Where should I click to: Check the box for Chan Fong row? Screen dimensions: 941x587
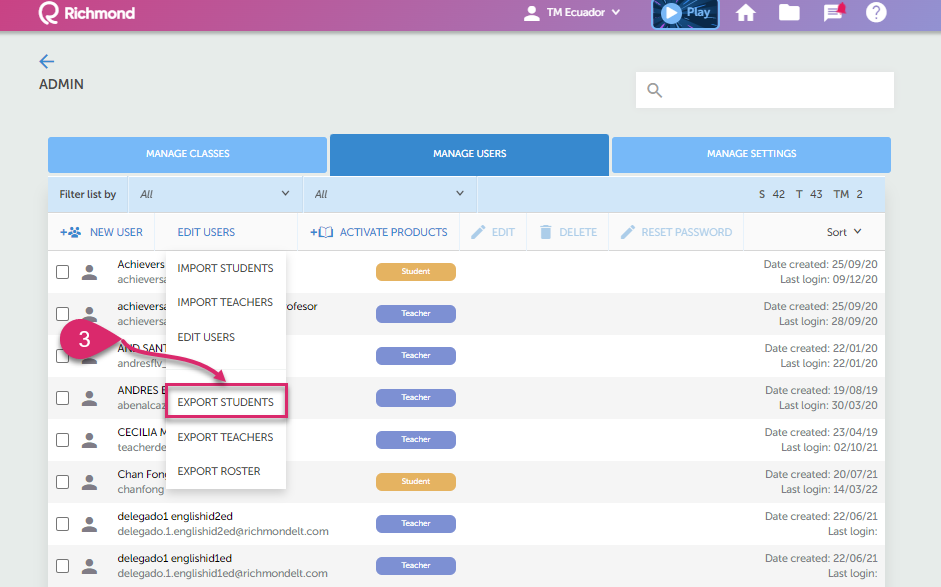(62, 482)
